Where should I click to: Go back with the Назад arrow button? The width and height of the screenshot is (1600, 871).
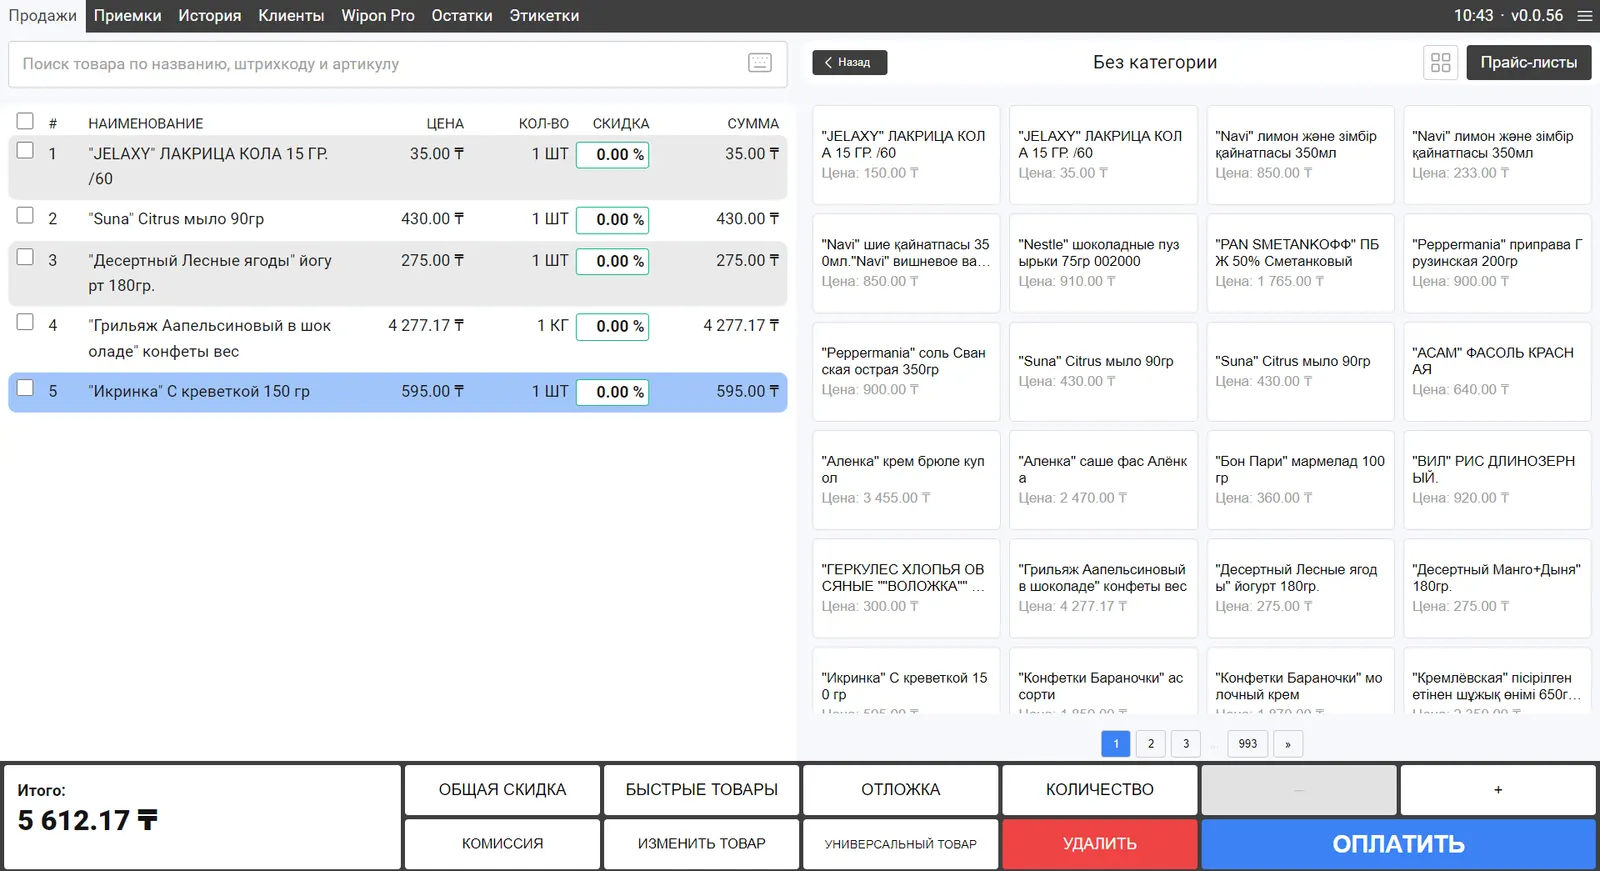pos(849,62)
